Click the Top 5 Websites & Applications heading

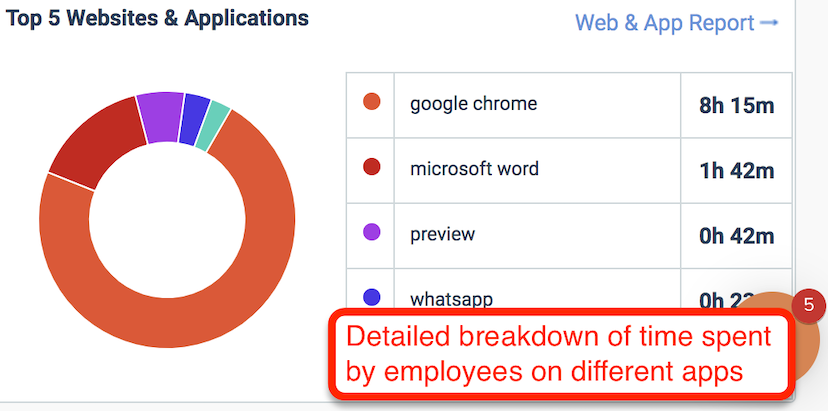coord(157,18)
